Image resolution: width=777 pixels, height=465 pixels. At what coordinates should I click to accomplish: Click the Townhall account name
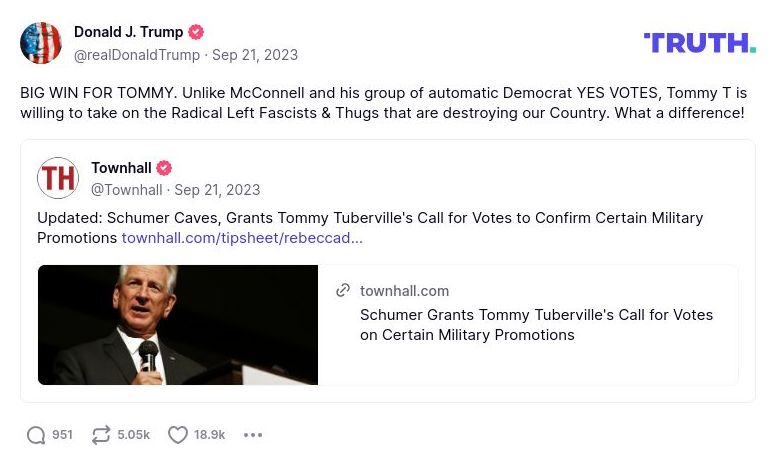(121, 168)
